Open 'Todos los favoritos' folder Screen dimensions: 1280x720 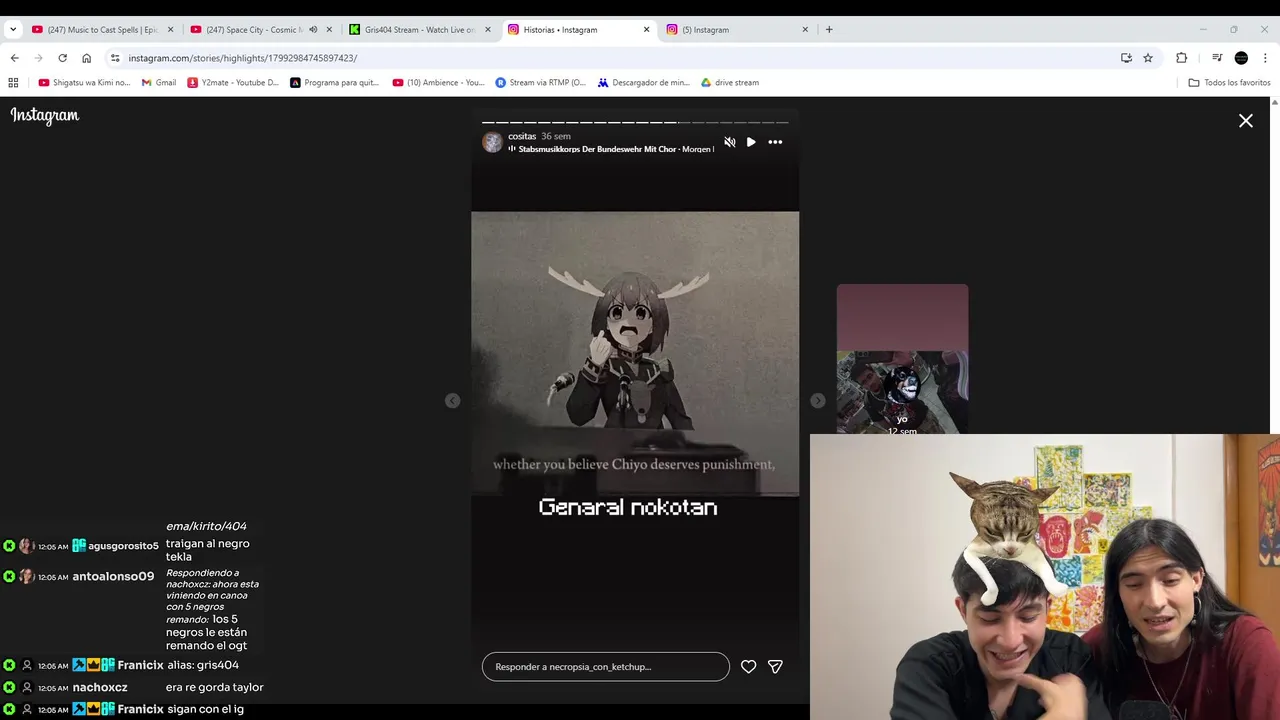pos(1229,83)
